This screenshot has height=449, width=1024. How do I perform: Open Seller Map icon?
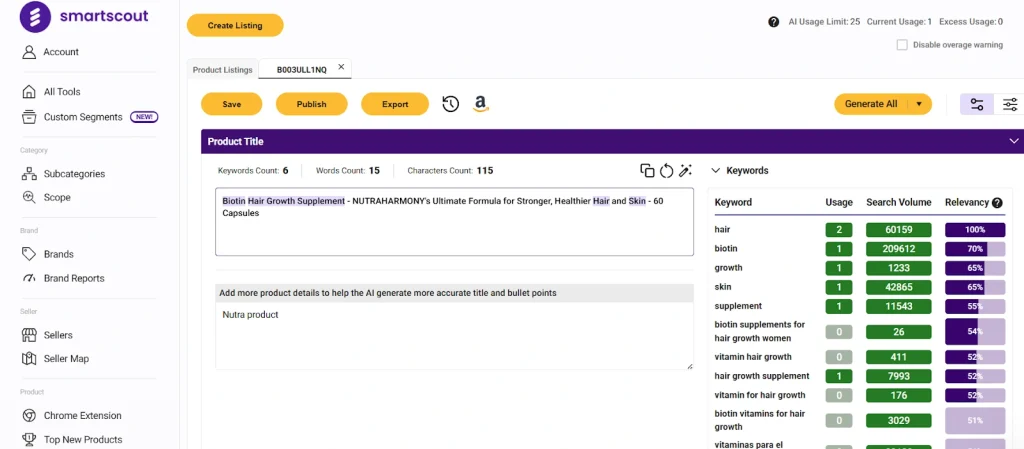click(x=29, y=358)
